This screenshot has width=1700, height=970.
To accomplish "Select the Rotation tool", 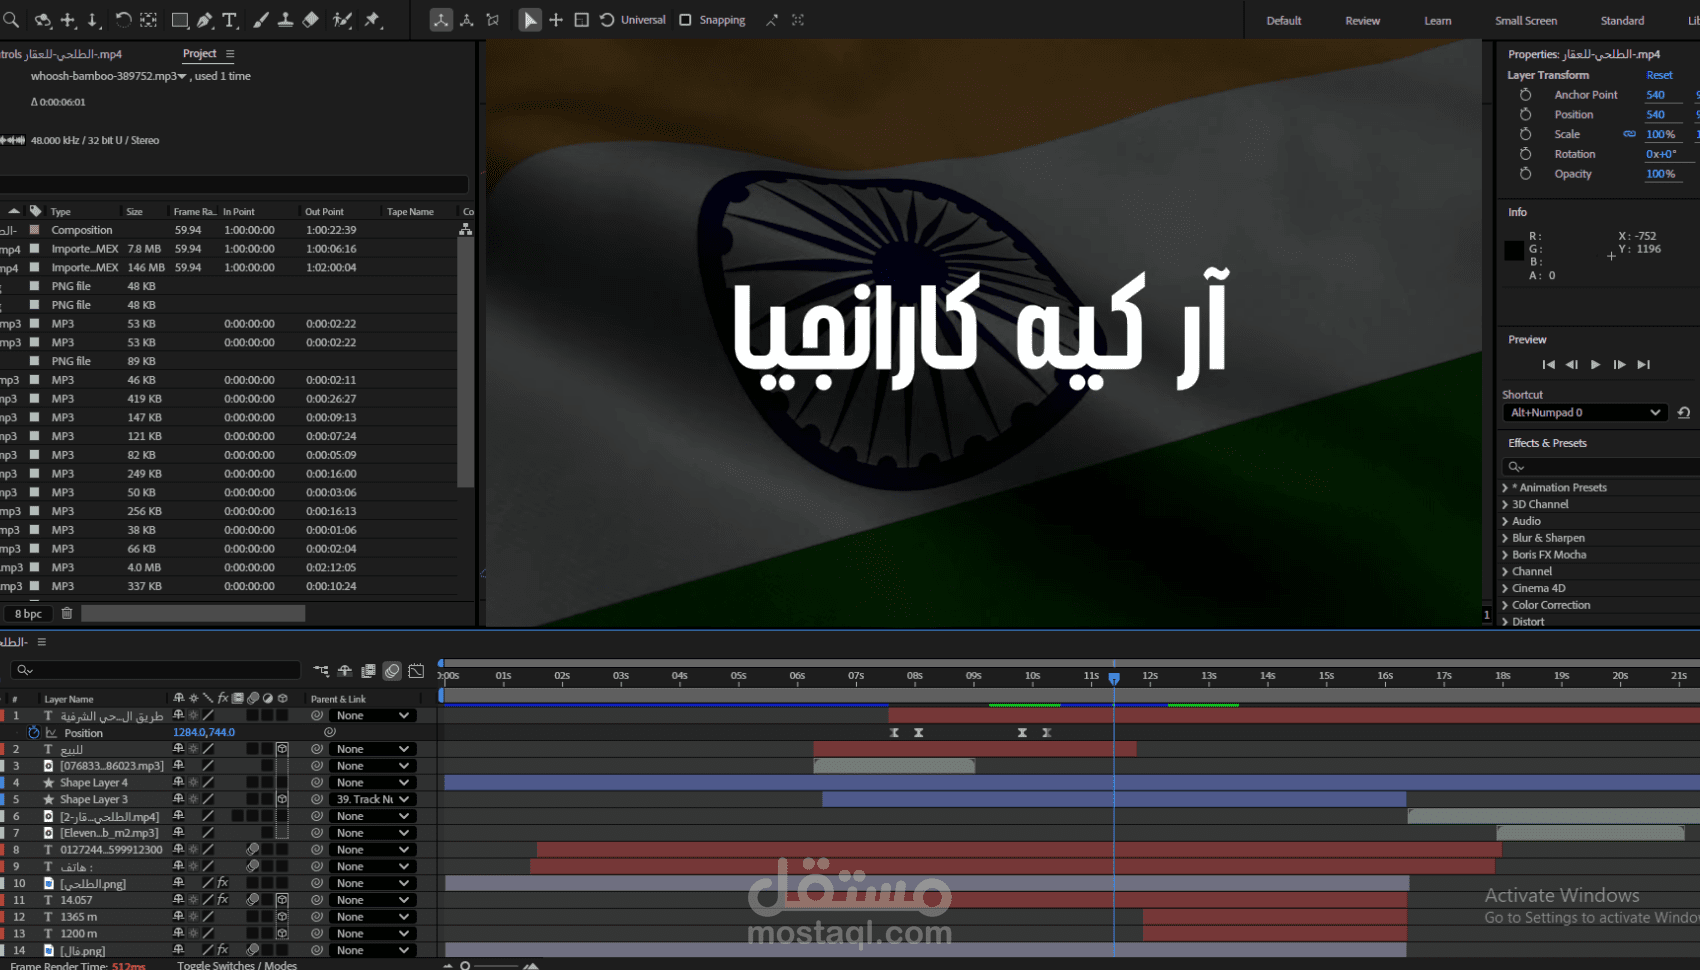I will 122,19.
